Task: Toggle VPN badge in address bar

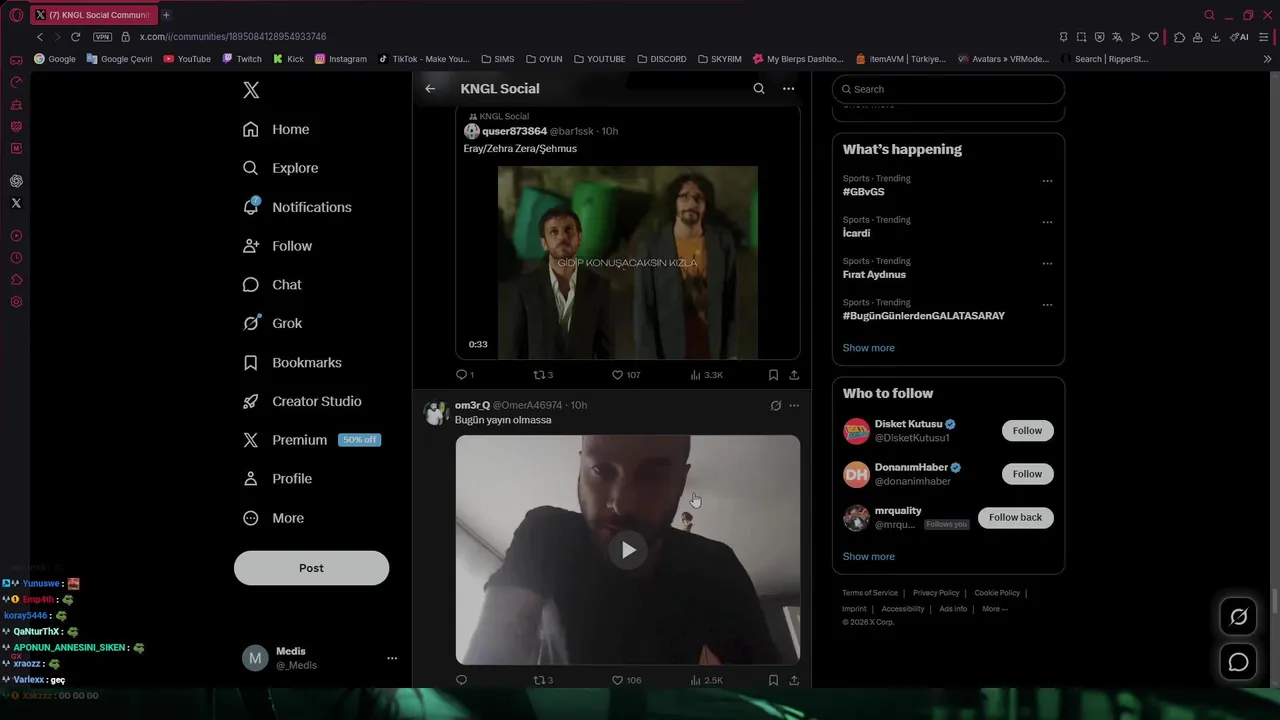Action: click(x=103, y=37)
